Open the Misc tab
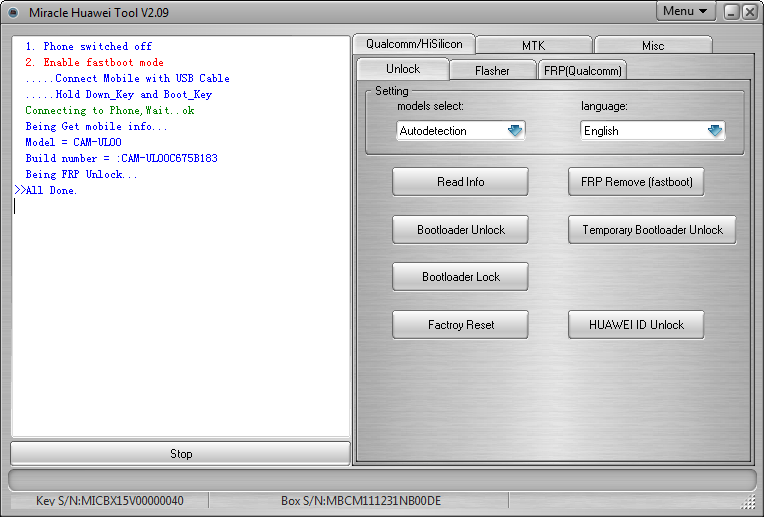764x517 pixels. click(x=653, y=45)
